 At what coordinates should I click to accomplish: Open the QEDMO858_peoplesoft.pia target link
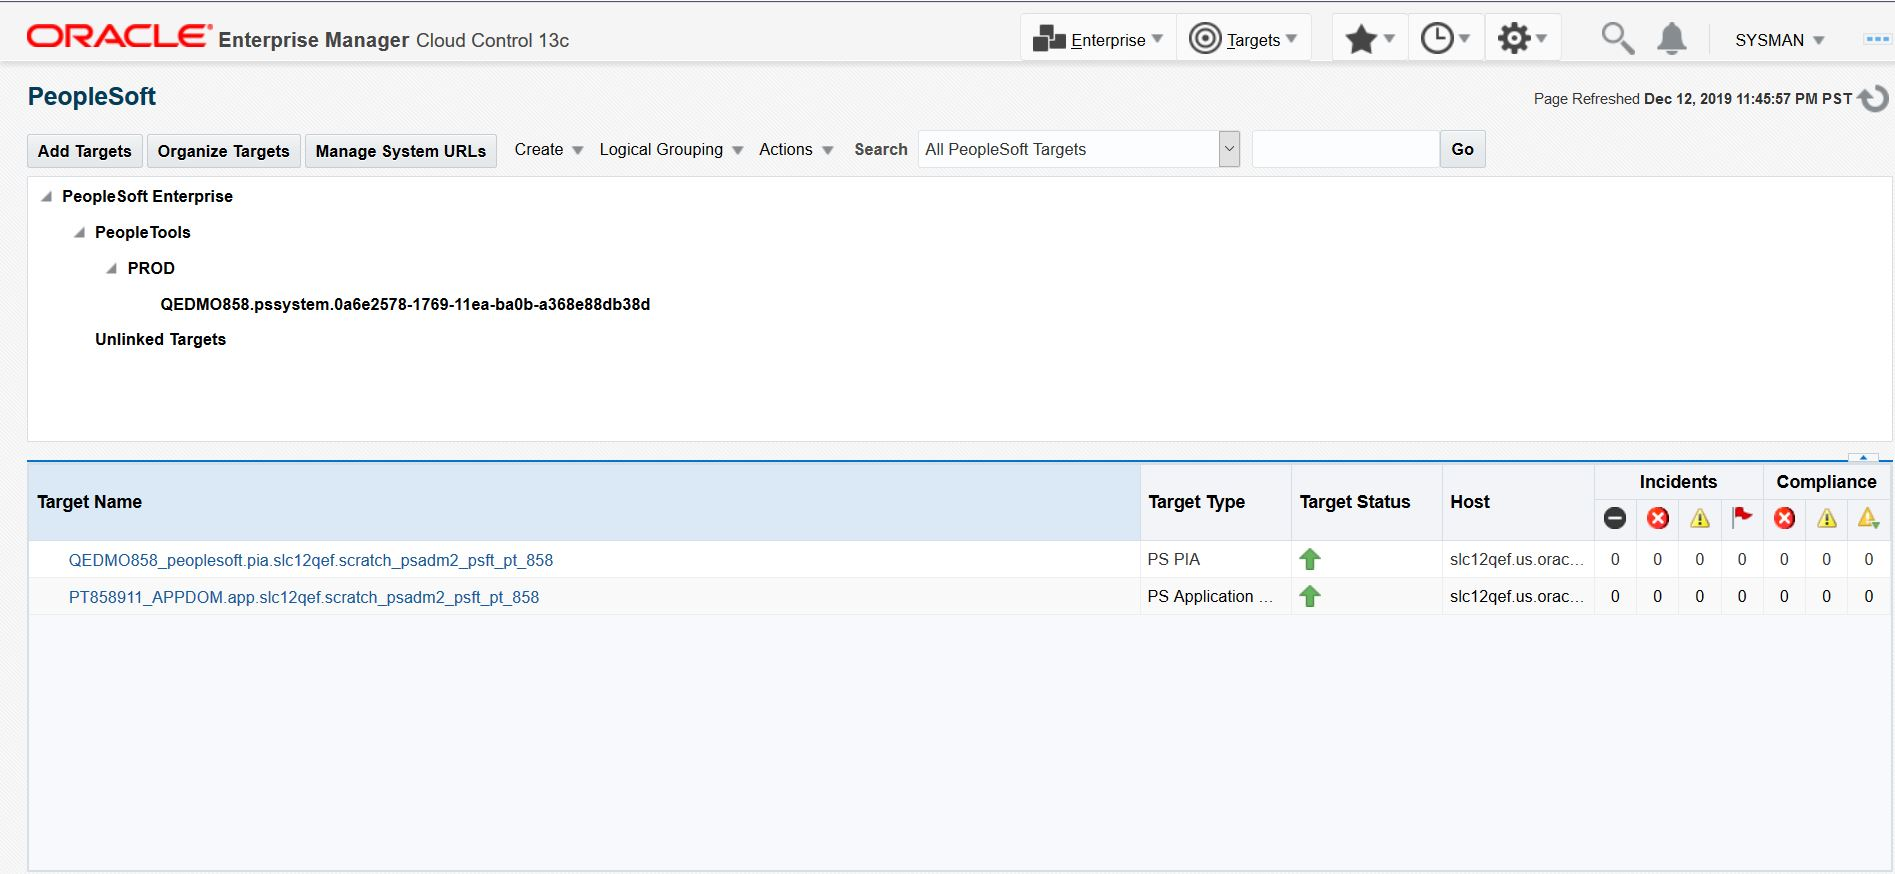pyautogui.click(x=311, y=560)
